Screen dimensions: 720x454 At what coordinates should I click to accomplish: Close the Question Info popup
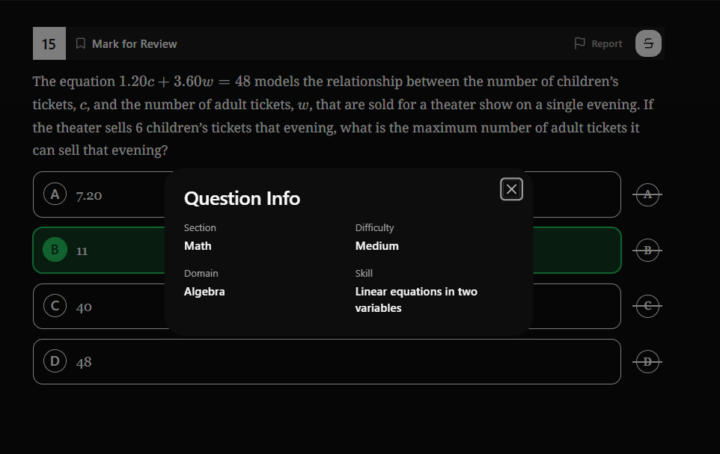tap(511, 189)
